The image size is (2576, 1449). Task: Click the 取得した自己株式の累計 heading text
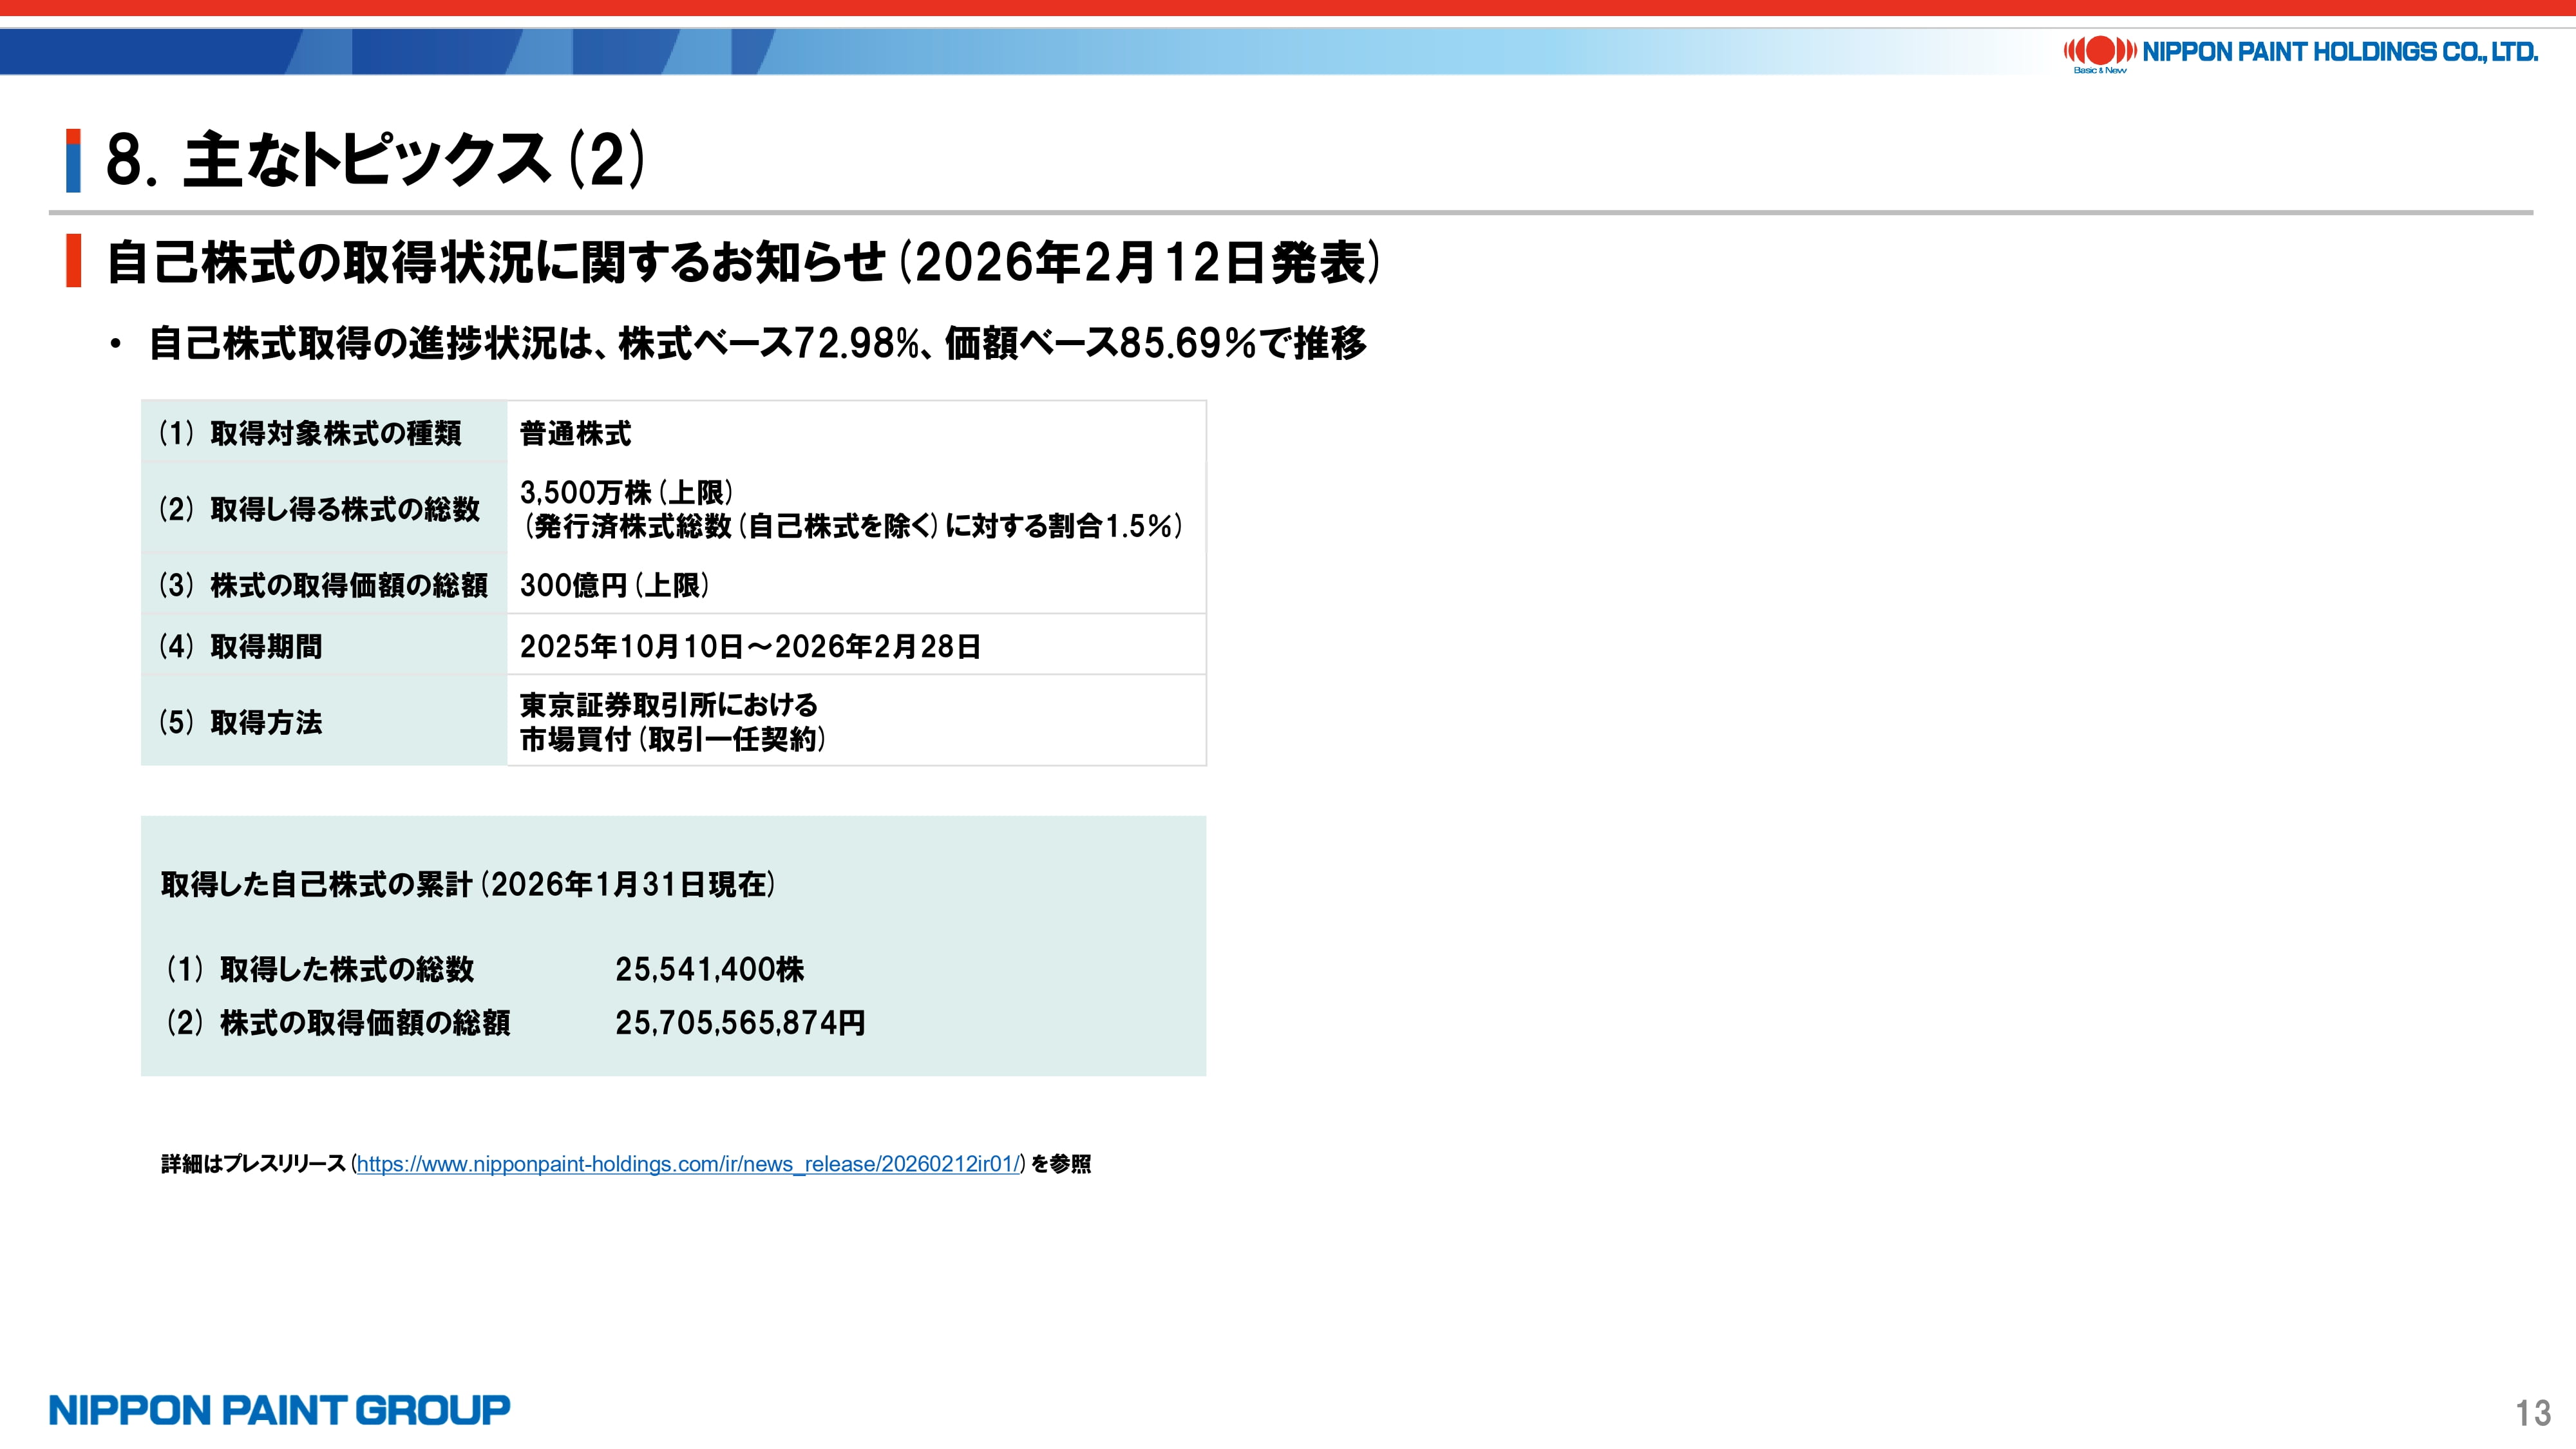[x=468, y=884]
